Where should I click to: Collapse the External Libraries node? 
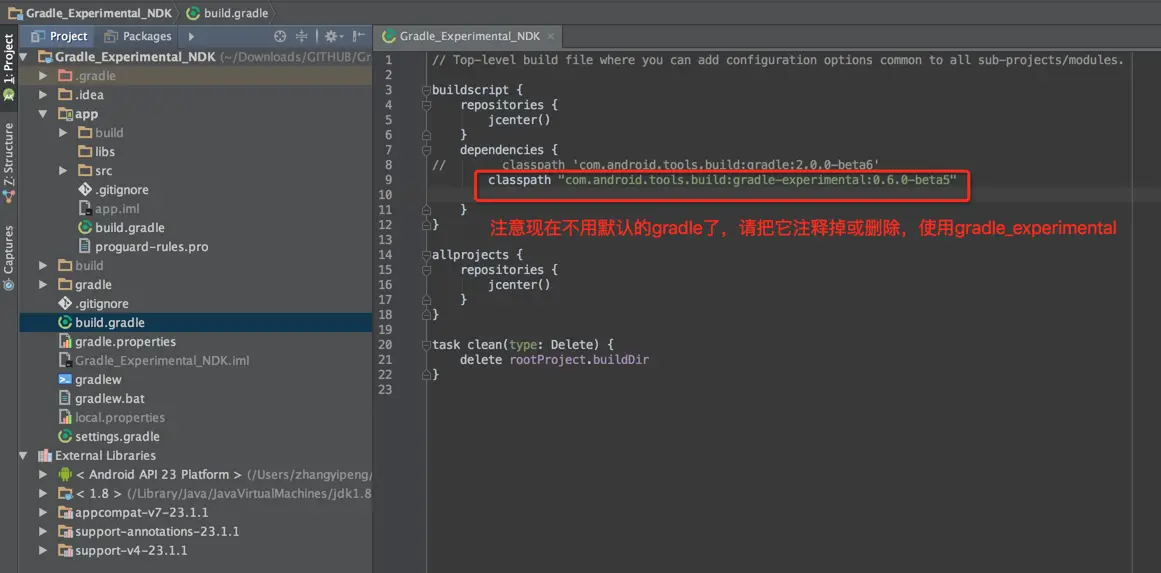(x=25, y=455)
